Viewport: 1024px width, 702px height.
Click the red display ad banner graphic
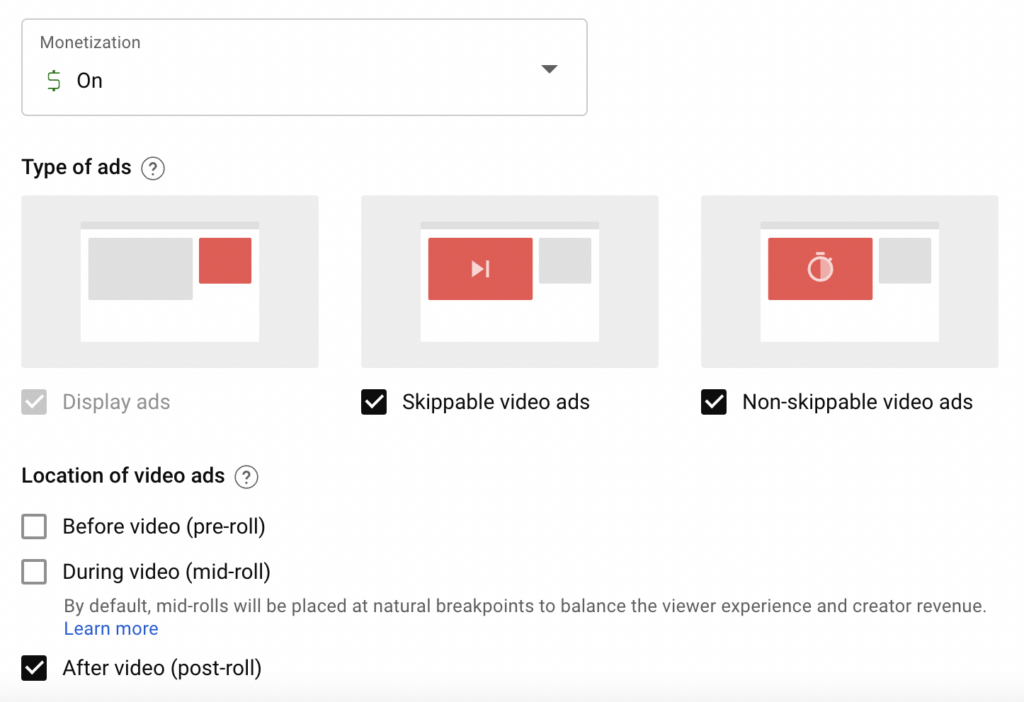[225, 261]
